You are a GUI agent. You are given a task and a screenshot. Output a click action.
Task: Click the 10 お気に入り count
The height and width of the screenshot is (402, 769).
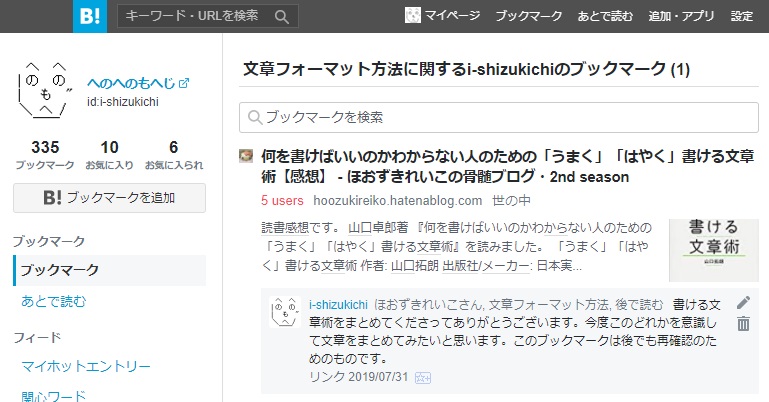pos(109,154)
